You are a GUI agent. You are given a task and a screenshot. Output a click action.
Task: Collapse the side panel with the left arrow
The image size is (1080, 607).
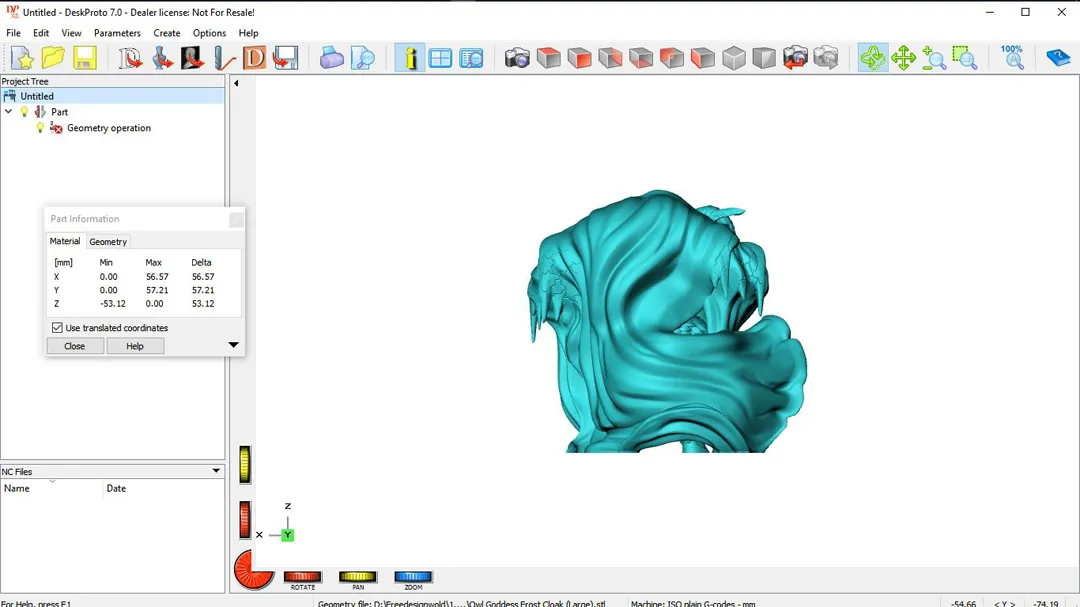[x=236, y=83]
